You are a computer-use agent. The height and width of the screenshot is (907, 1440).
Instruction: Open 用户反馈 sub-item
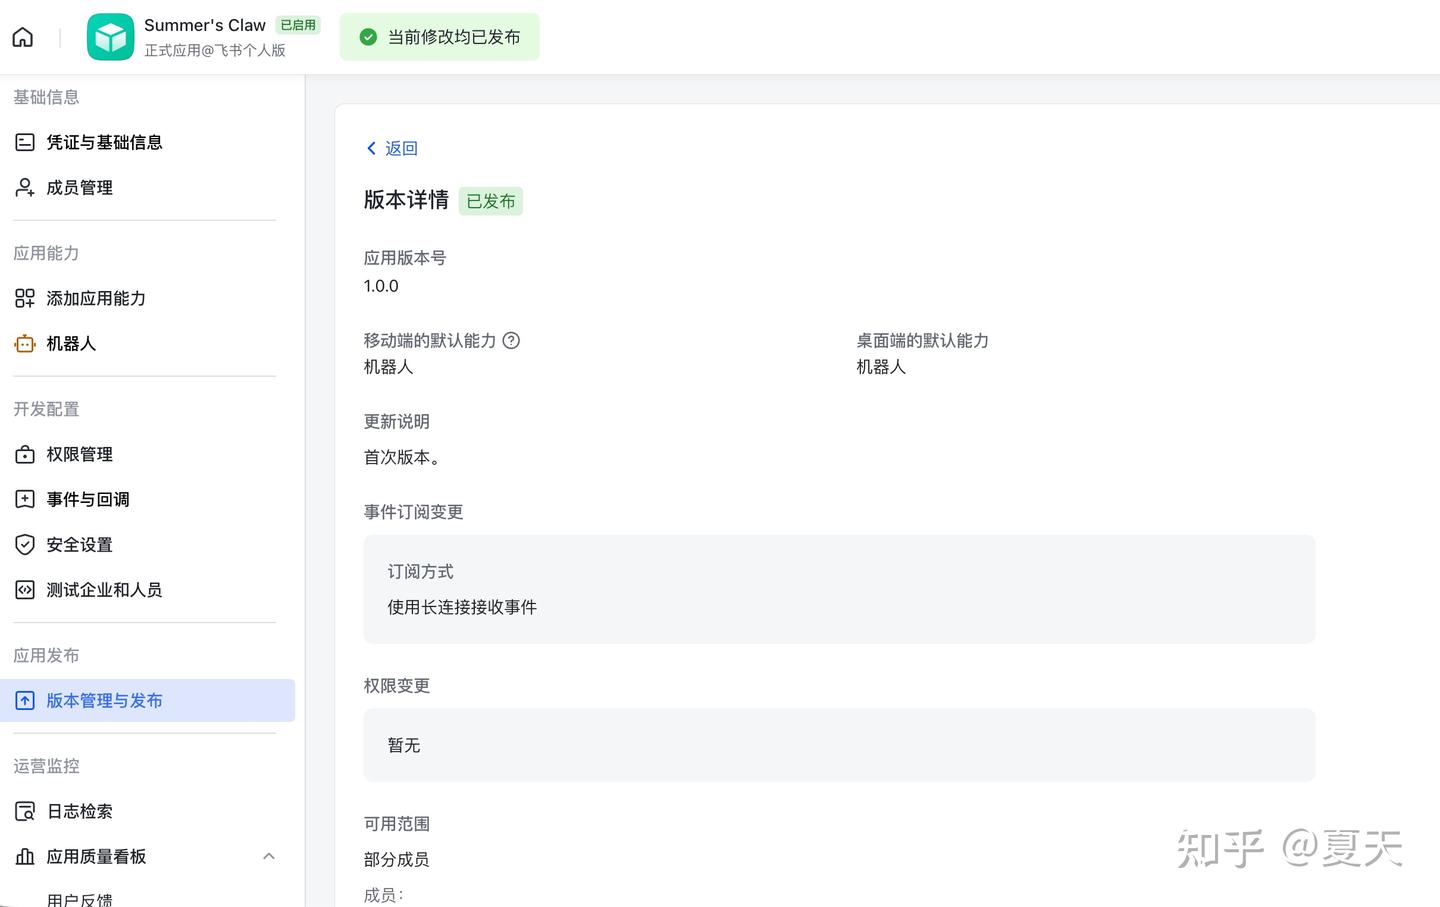tap(80, 899)
